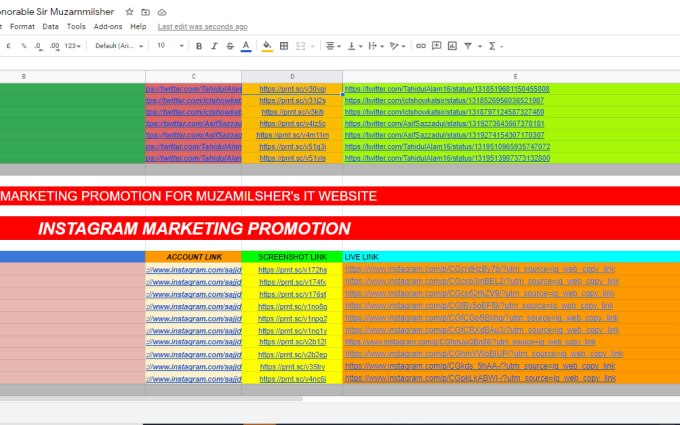Select column D header
The image size is (680, 425).
click(x=292, y=76)
